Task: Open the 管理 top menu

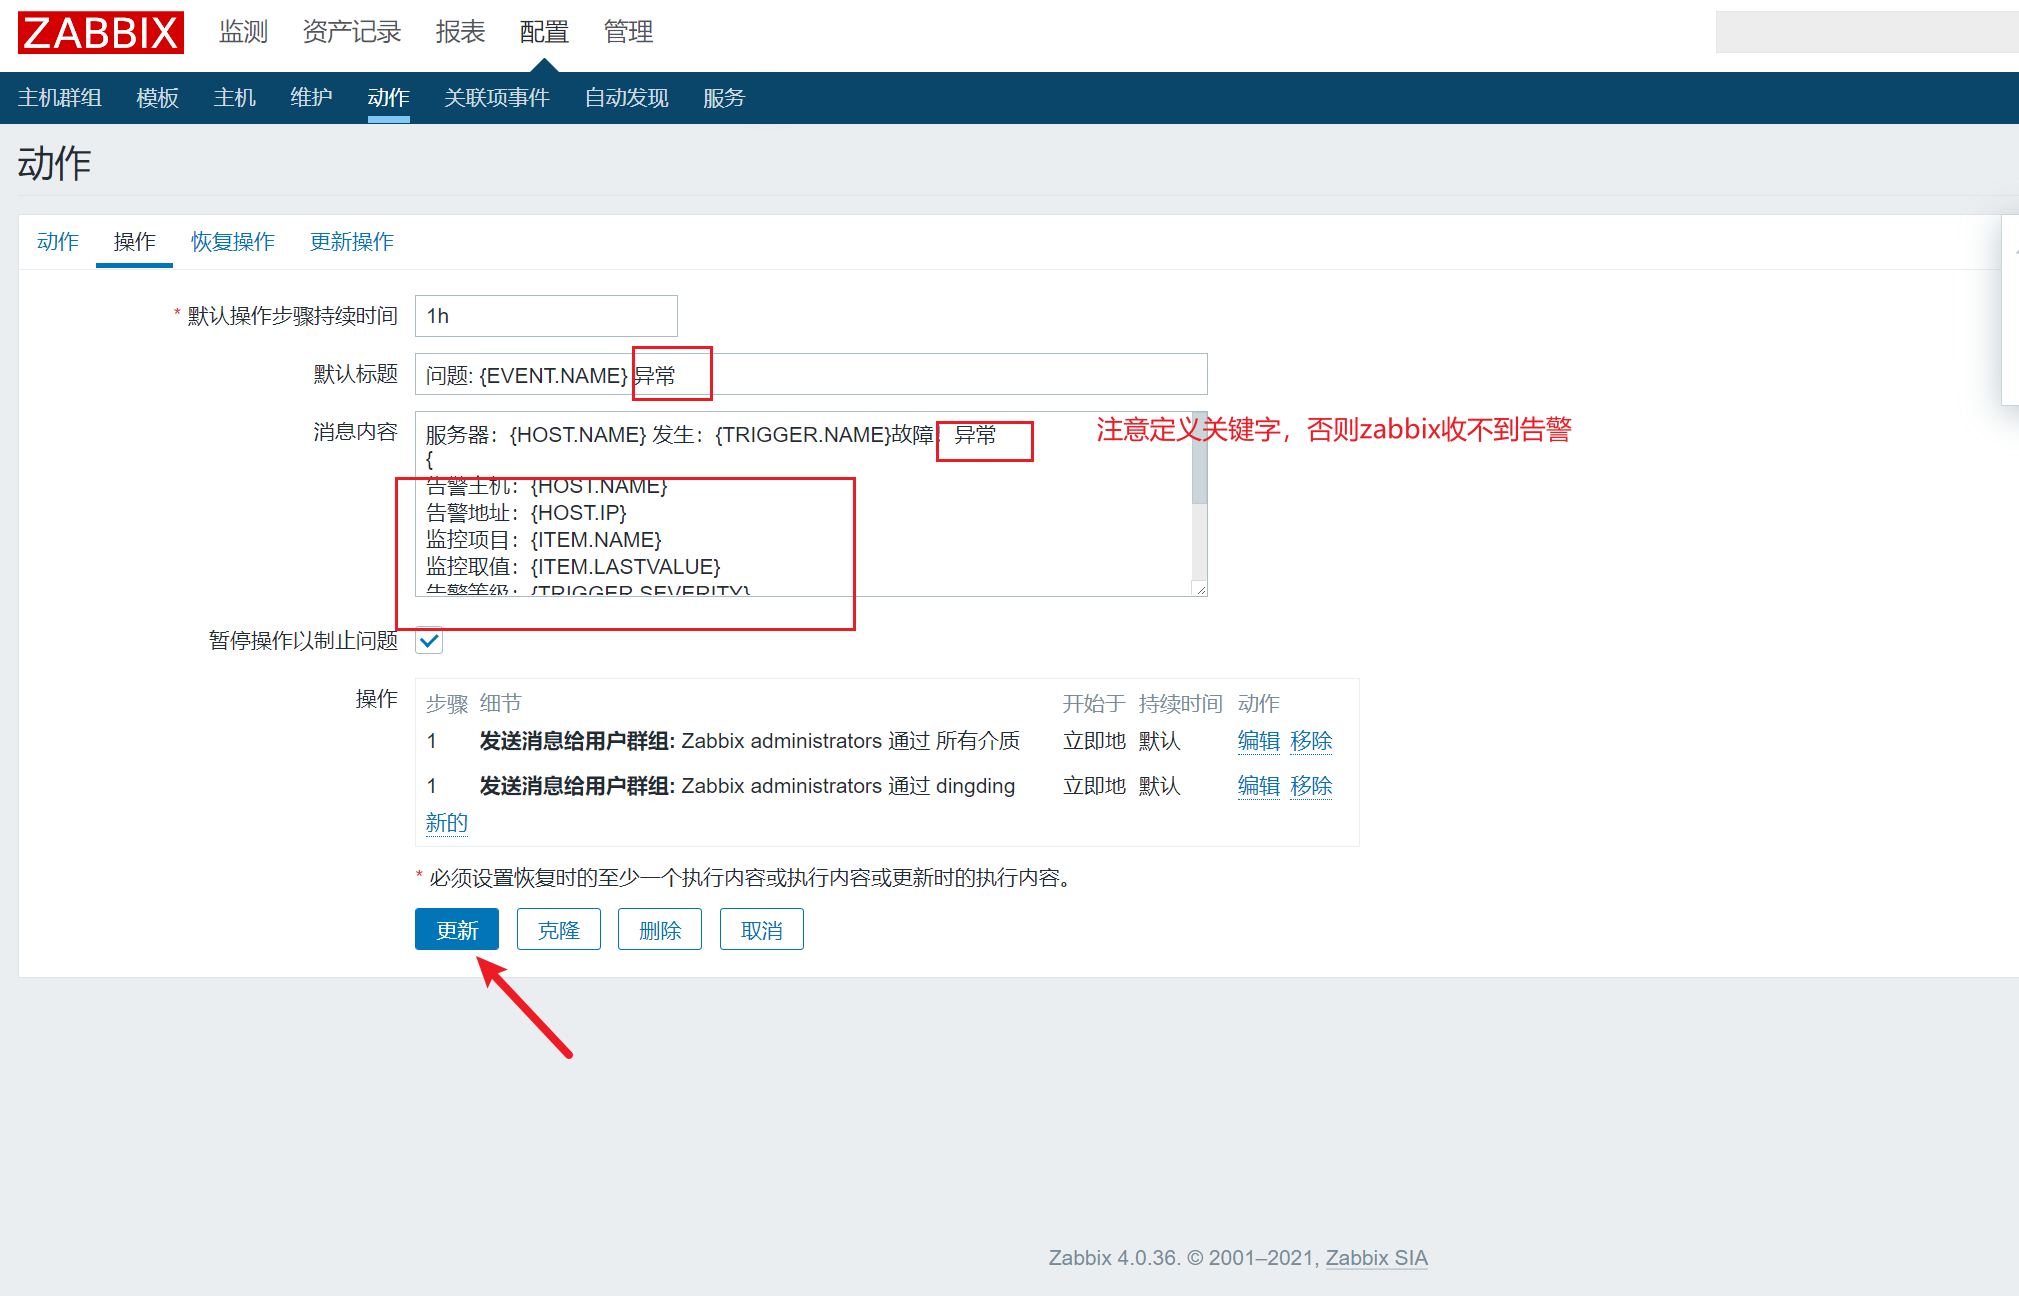Action: (x=628, y=32)
